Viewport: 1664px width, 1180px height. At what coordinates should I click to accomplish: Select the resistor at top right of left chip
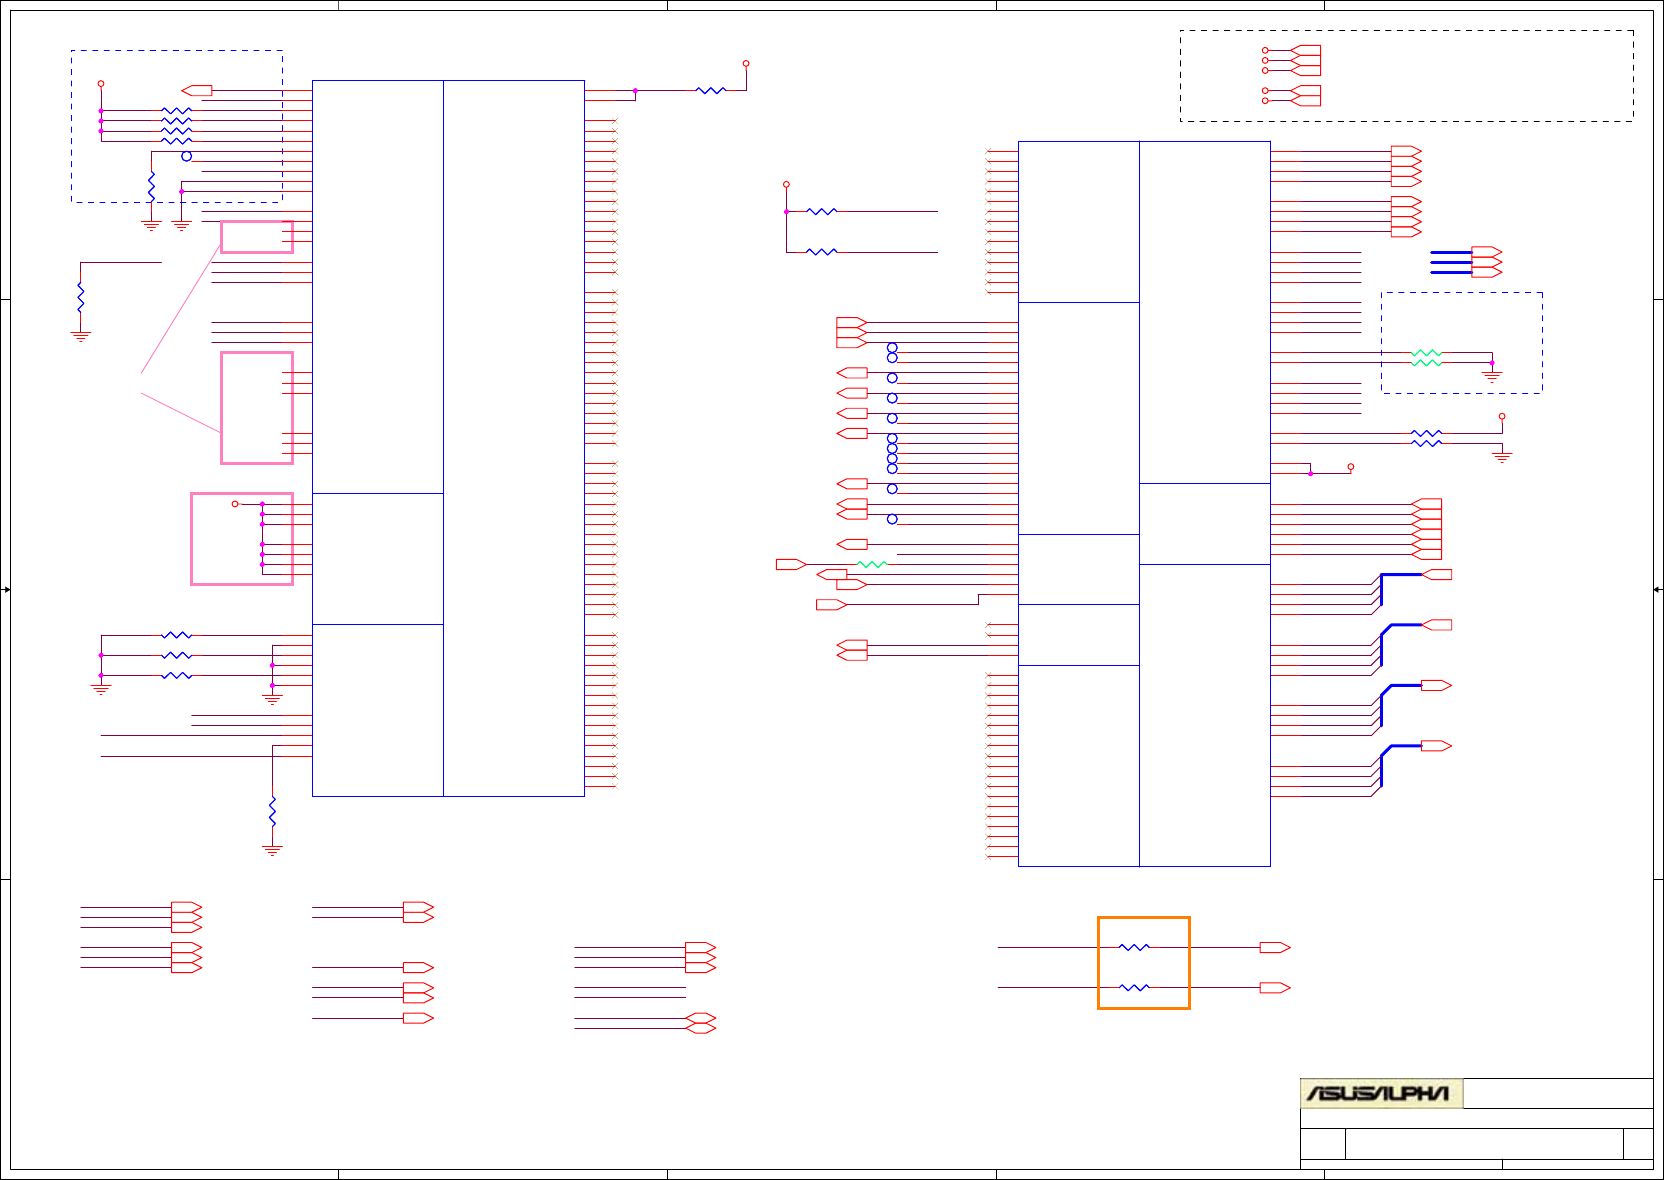pyautogui.click(x=711, y=90)
